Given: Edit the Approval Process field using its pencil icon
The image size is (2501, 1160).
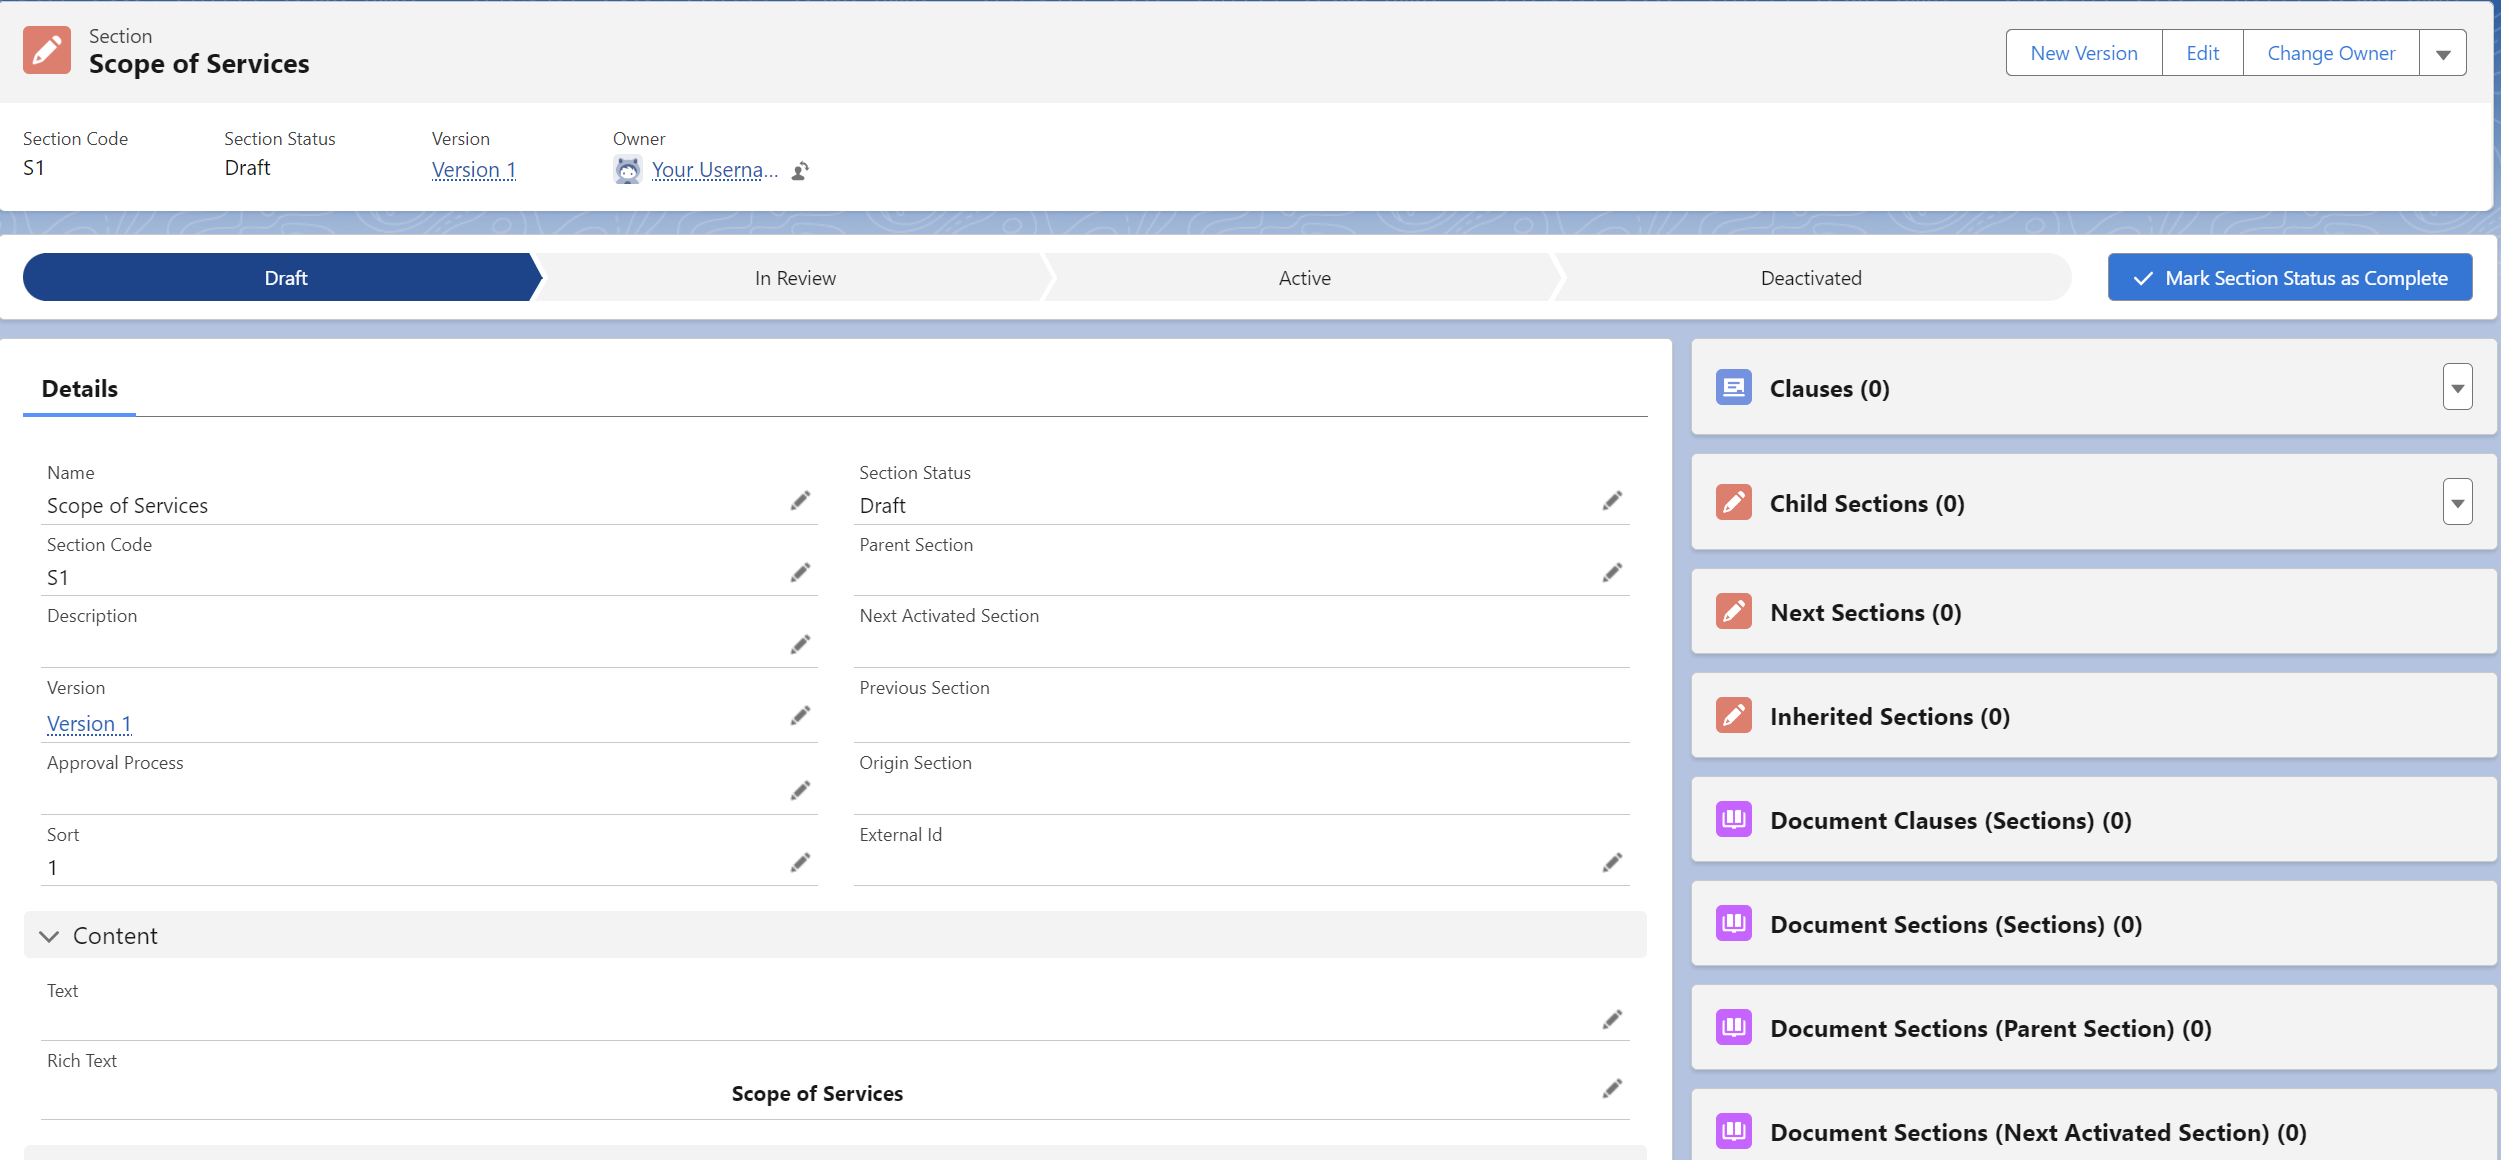Looking at the screenshot, I should (x=800, y=790).
